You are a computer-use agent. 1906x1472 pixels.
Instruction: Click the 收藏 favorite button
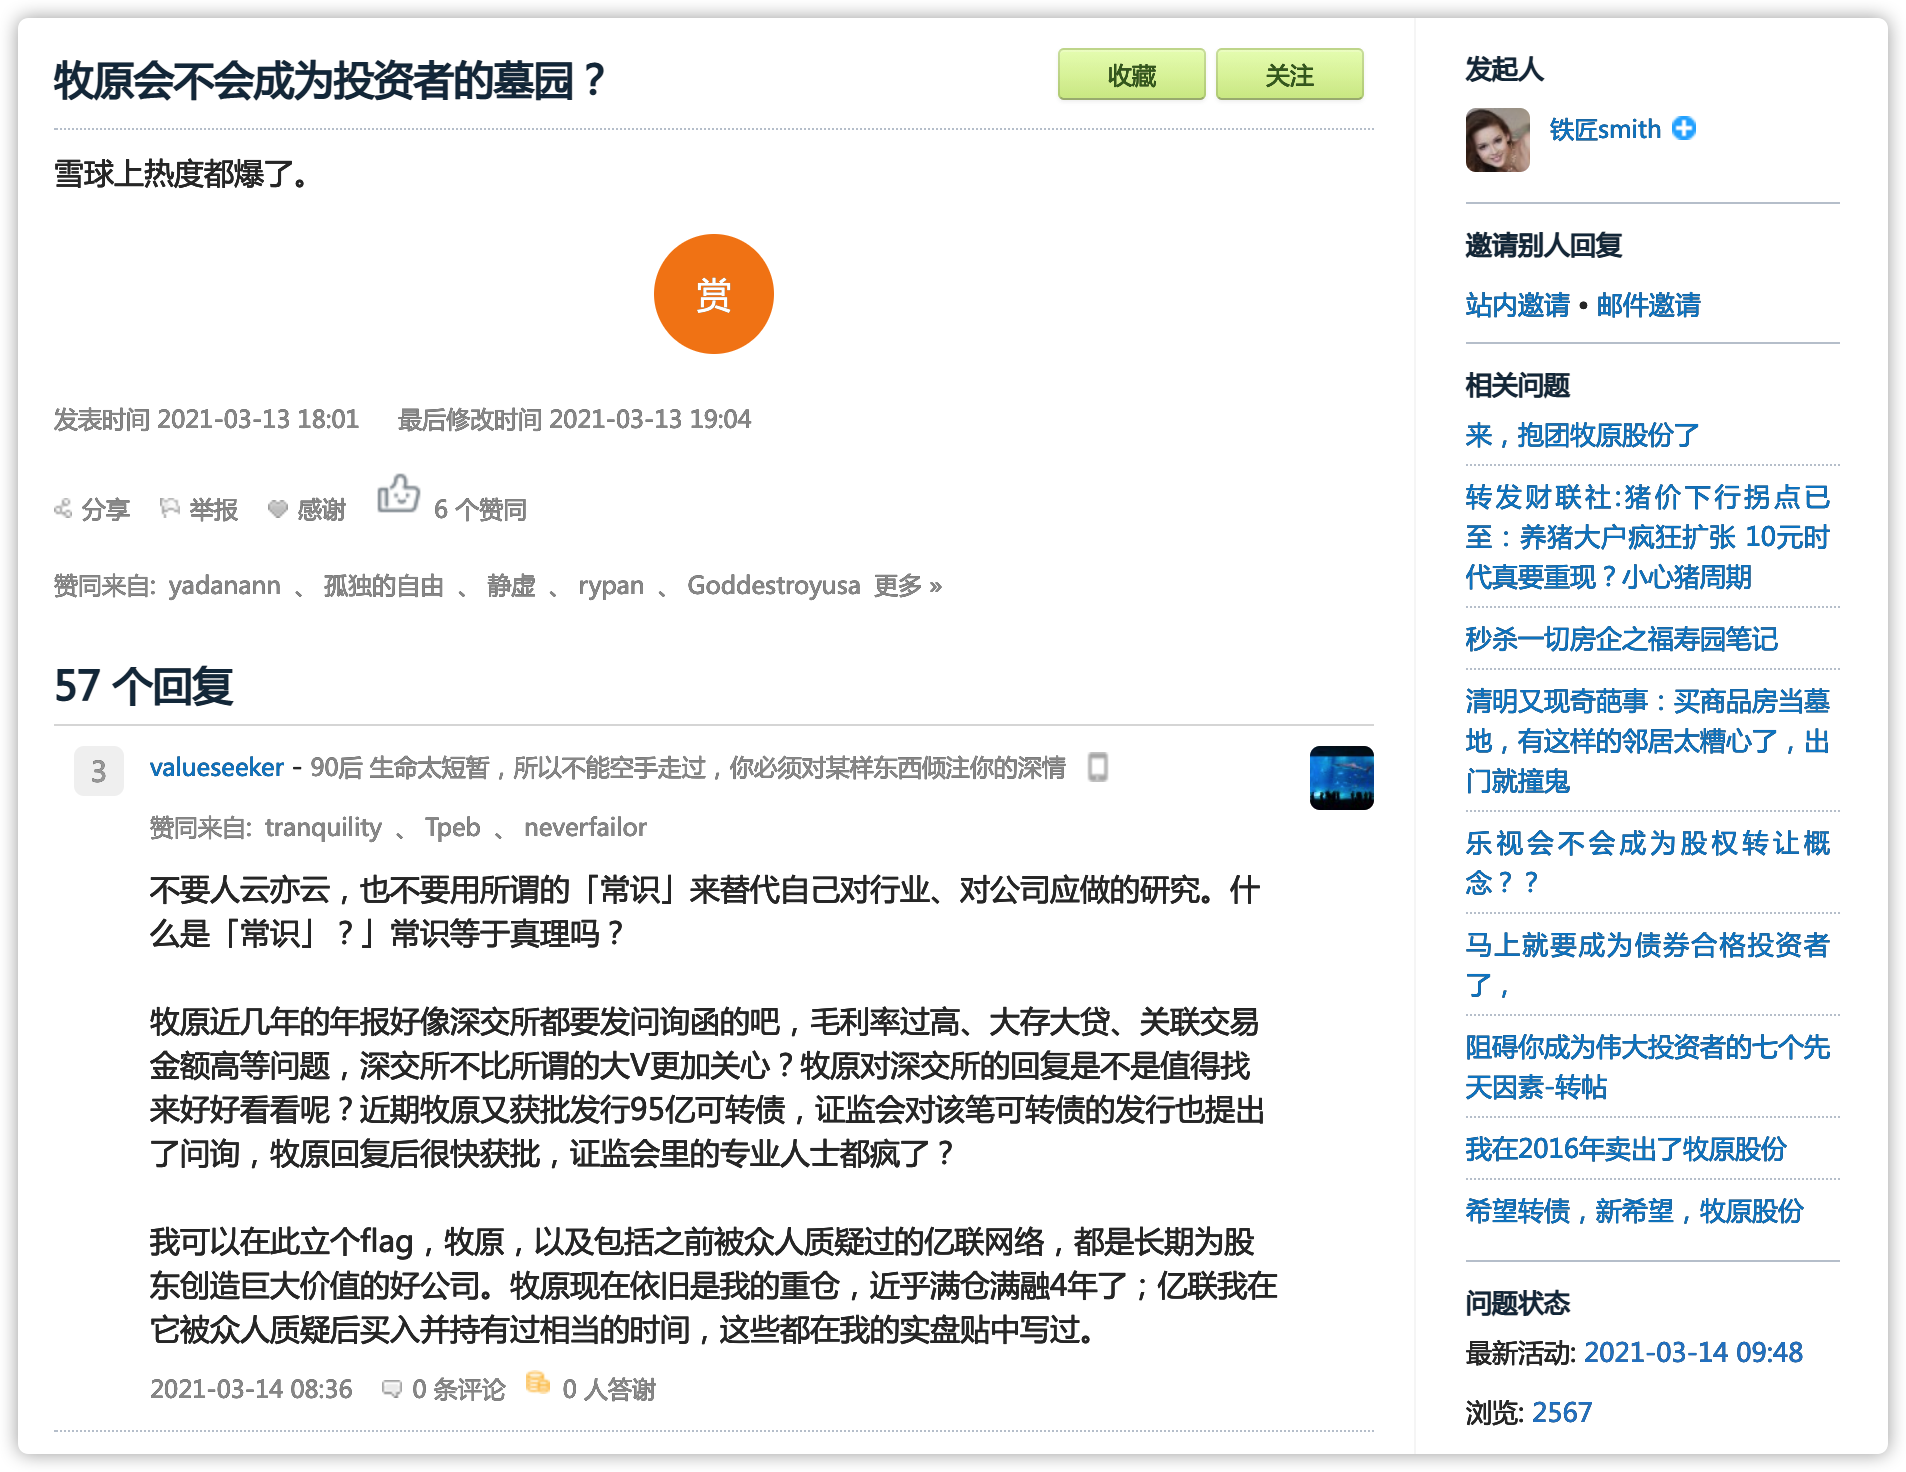[1131, 75]
